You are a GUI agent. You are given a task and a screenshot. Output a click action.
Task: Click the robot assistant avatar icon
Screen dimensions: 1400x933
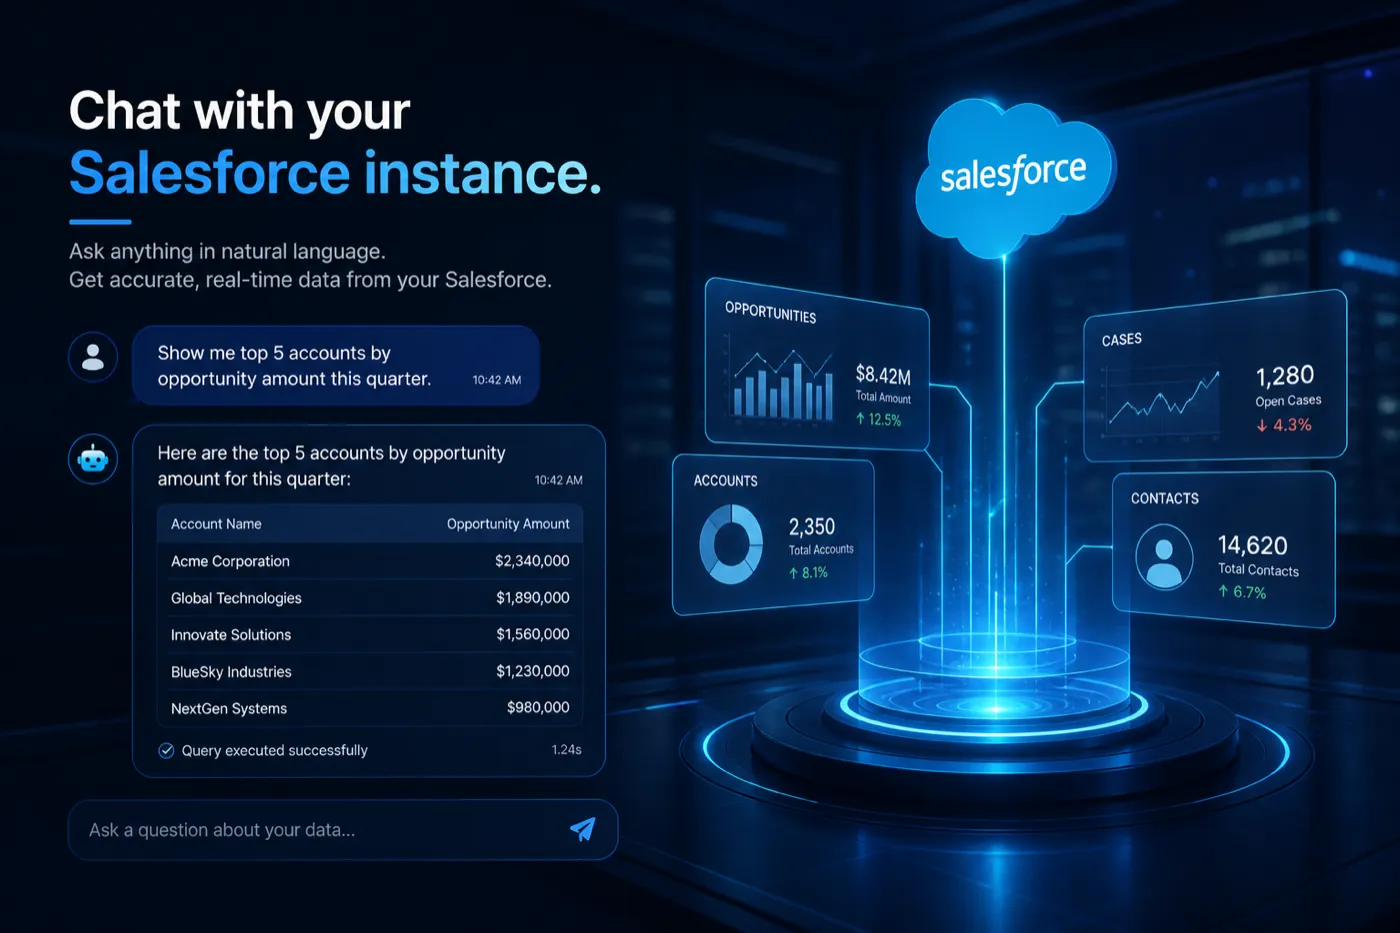[x=93, y=459]
